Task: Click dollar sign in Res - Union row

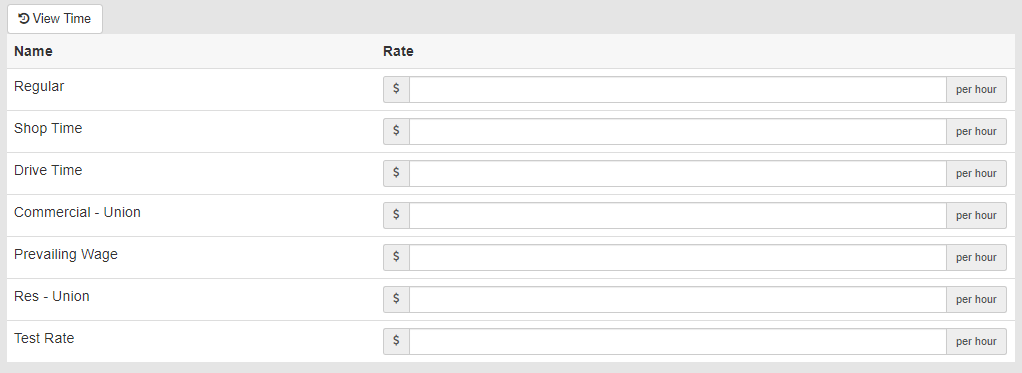Action: click(x=396, y=299)
